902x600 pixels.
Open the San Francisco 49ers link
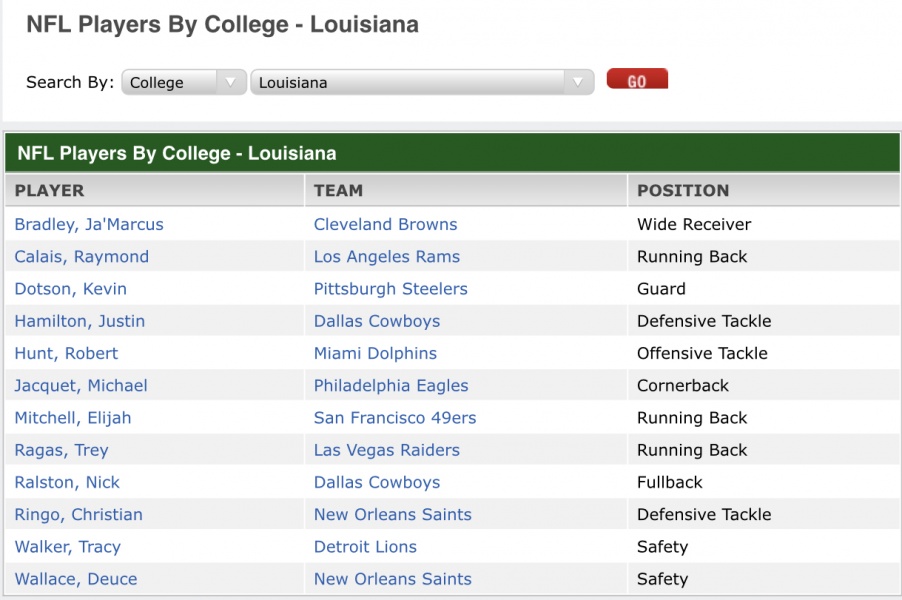395,418
